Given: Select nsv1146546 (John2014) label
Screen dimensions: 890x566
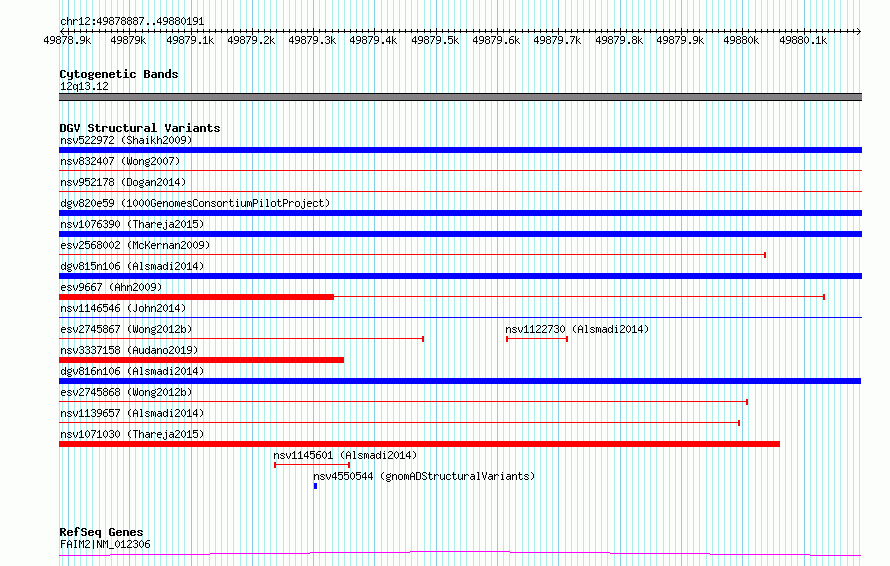Looking at the screenshot, I should [x=123, y=308].
